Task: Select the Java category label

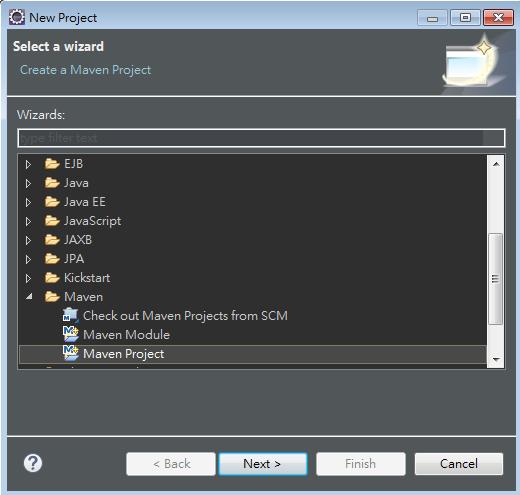Action: coord(76,183)
